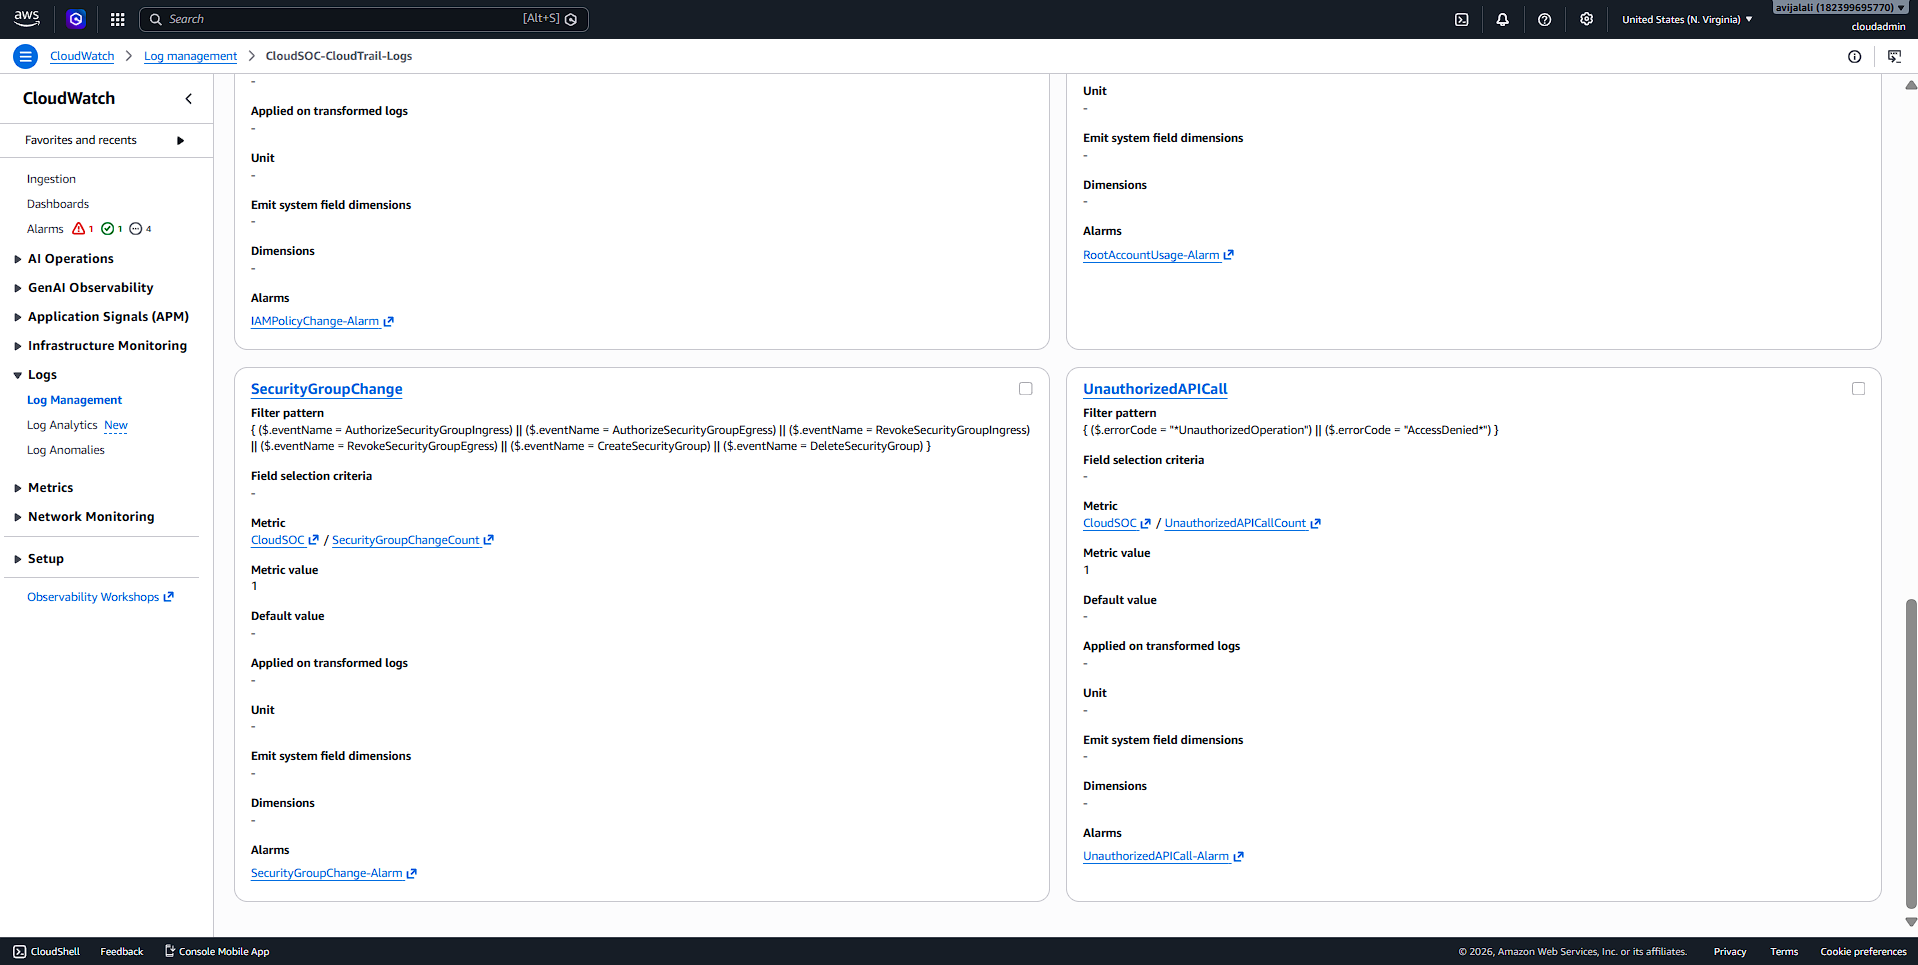Image resolution: width=1918 pixels, height=965 pixels.
Task: Open the Amazon Q icon in header
Action: pyautogui.click(x=76, y=19)
